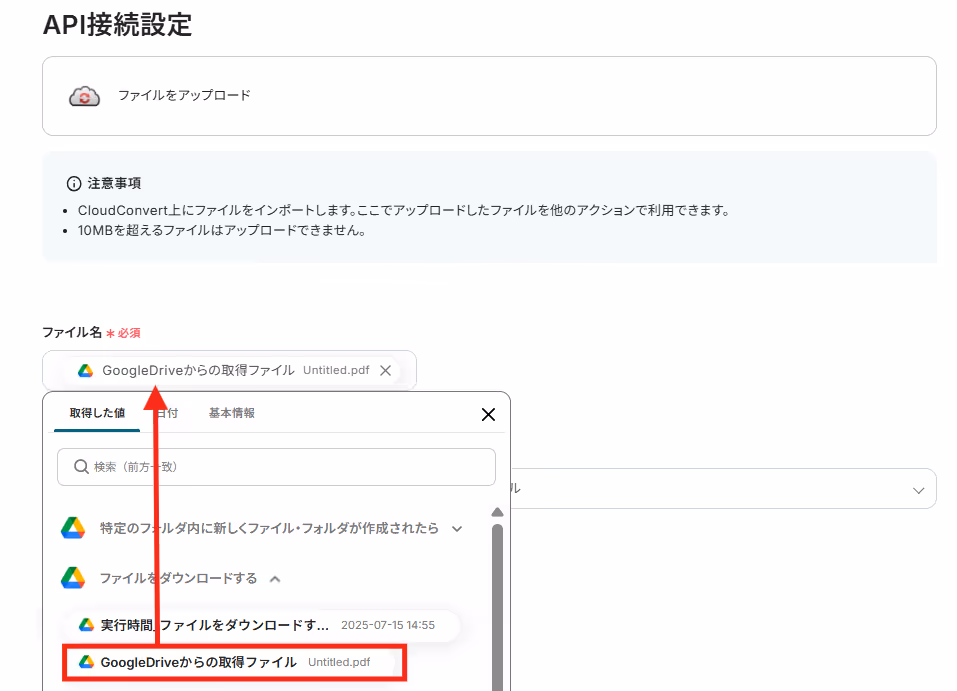Switch to the 日付 tab

coord(167,413)
